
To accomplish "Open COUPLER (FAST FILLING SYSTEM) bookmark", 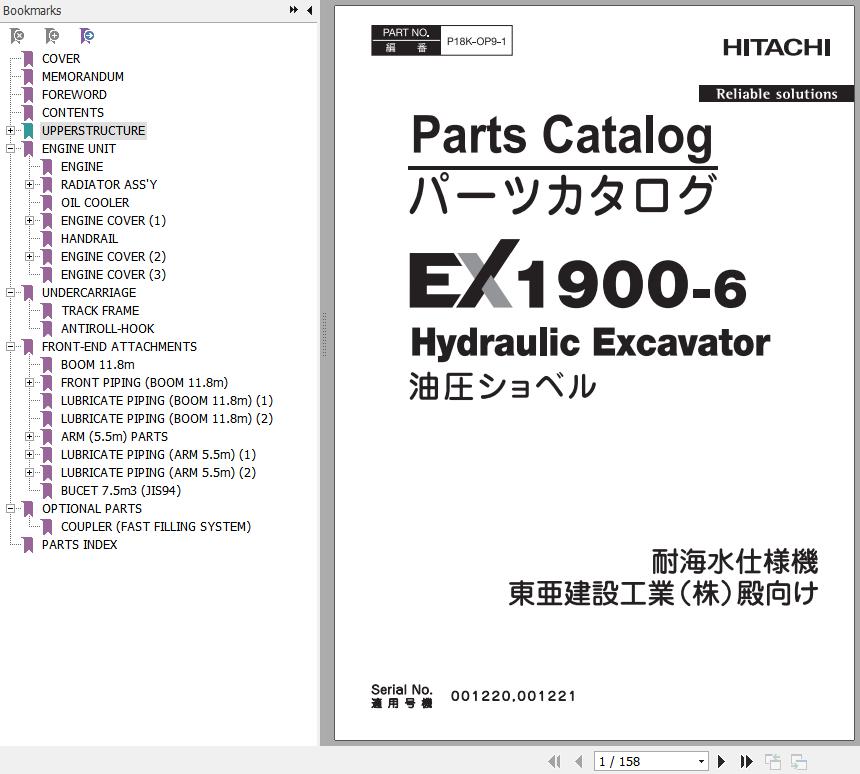I will click(156, 527).
